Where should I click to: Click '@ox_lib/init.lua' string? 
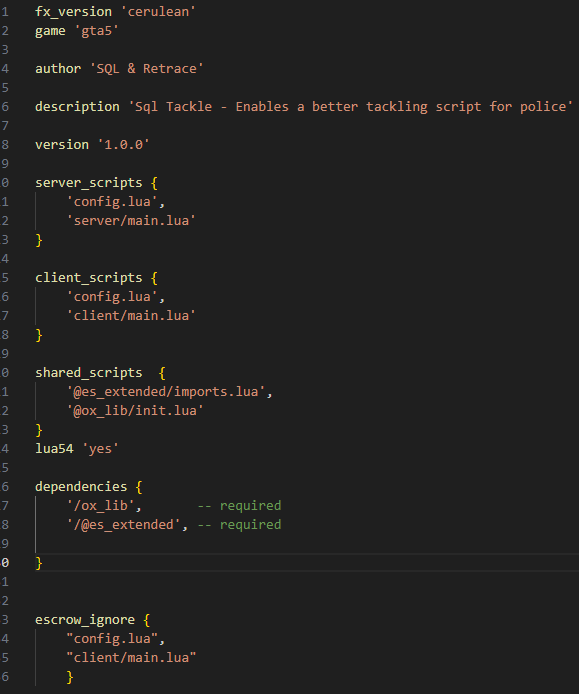tap(135, 411)
